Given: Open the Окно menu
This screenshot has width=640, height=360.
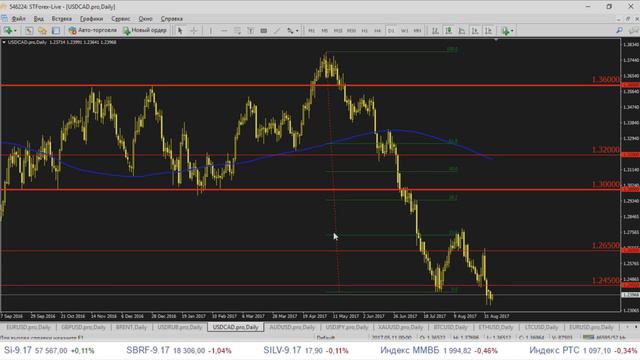Looking at the screenshot, I should tap(145, 19).
